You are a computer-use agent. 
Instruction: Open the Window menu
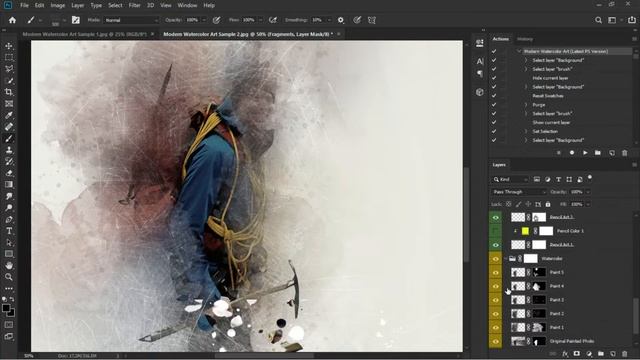tap(187, 5)
